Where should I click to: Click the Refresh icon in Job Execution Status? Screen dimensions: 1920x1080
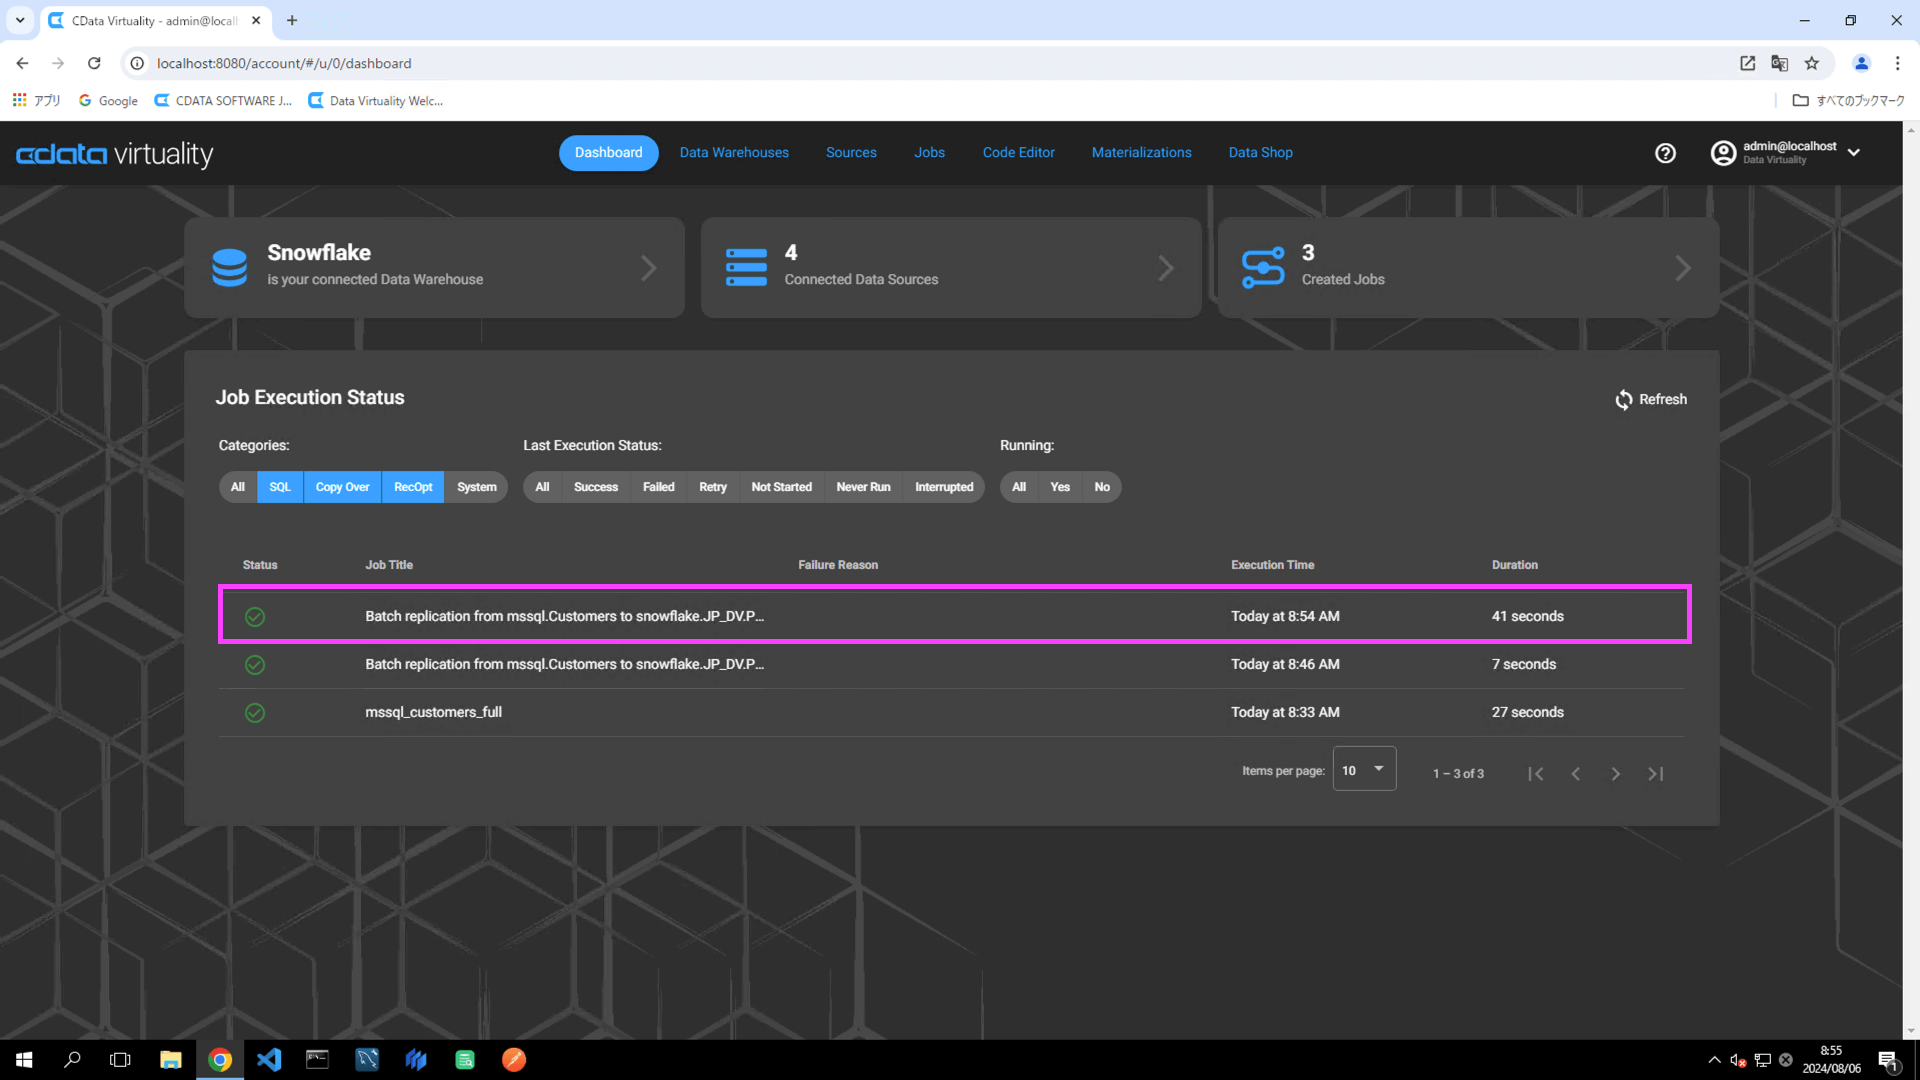pyautogui.click(x=1623, y=400)
